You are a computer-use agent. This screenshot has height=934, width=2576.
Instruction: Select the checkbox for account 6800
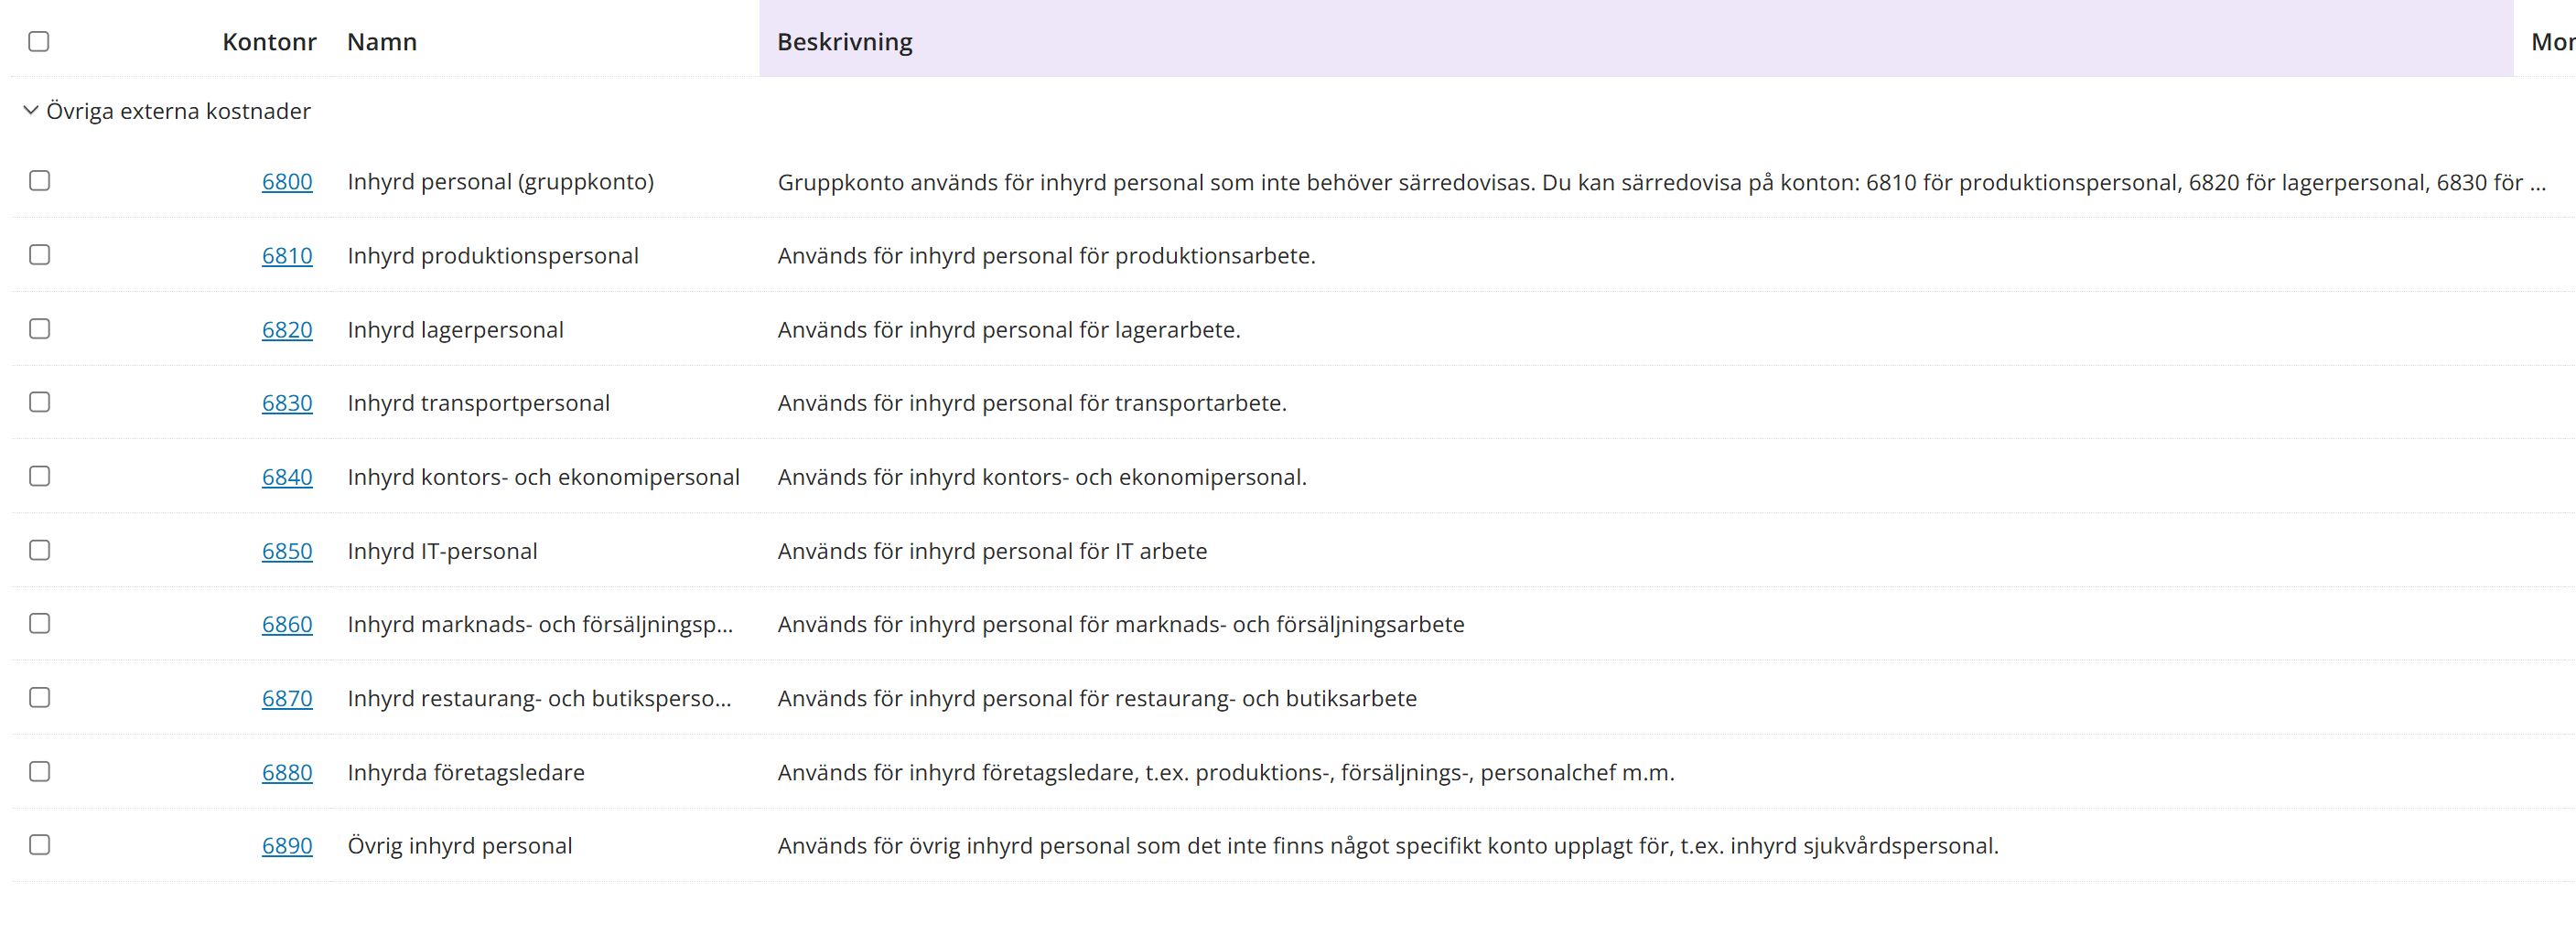coord(40,181)
